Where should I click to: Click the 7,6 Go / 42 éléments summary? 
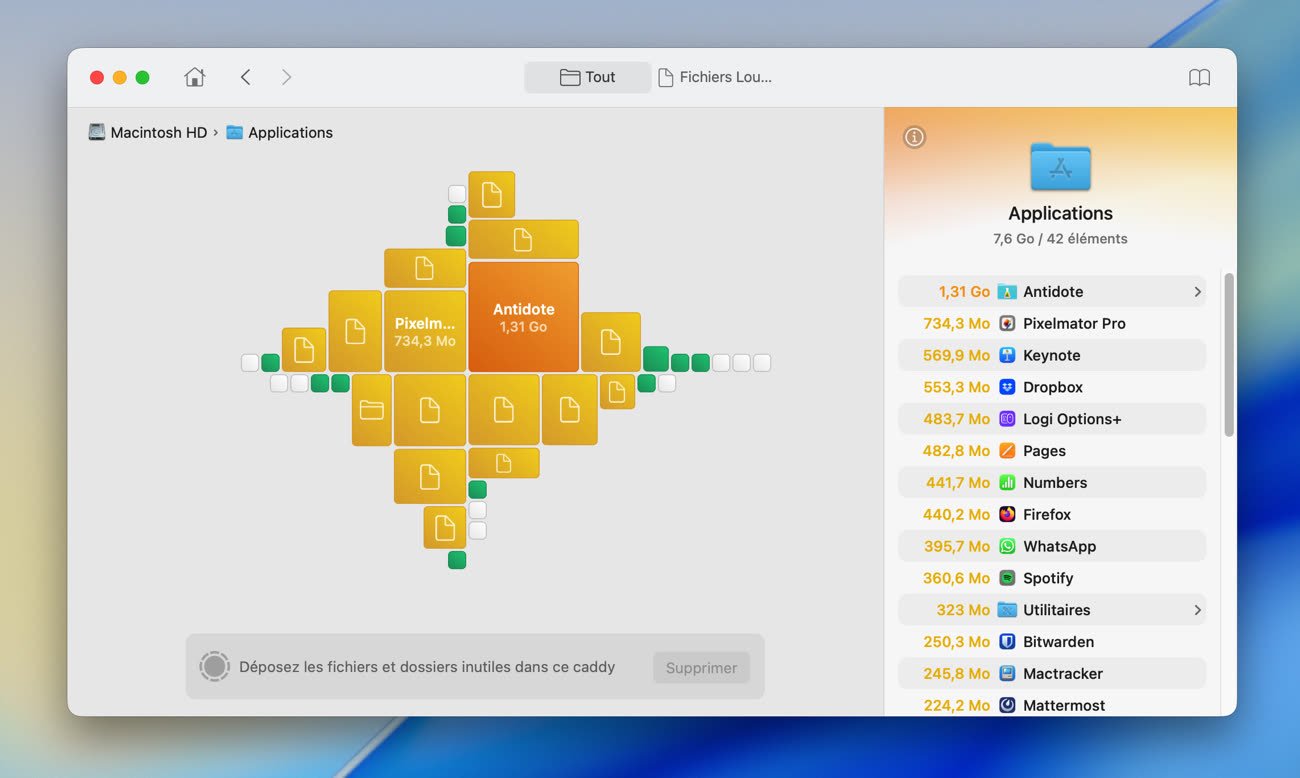click(x=1060, y=239)
